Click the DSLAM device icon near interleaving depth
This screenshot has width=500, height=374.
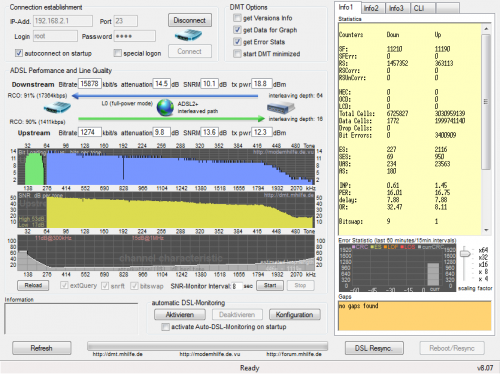(x=281, y=108)
